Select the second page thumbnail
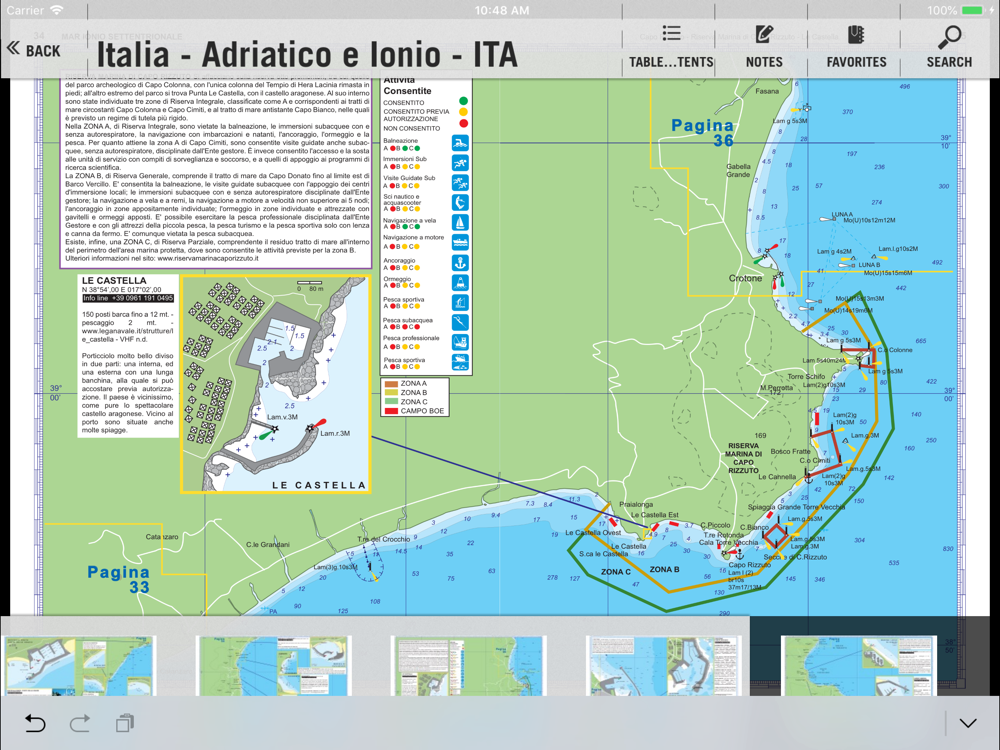Screen dimensions: 1000x750 click(274, 666)
